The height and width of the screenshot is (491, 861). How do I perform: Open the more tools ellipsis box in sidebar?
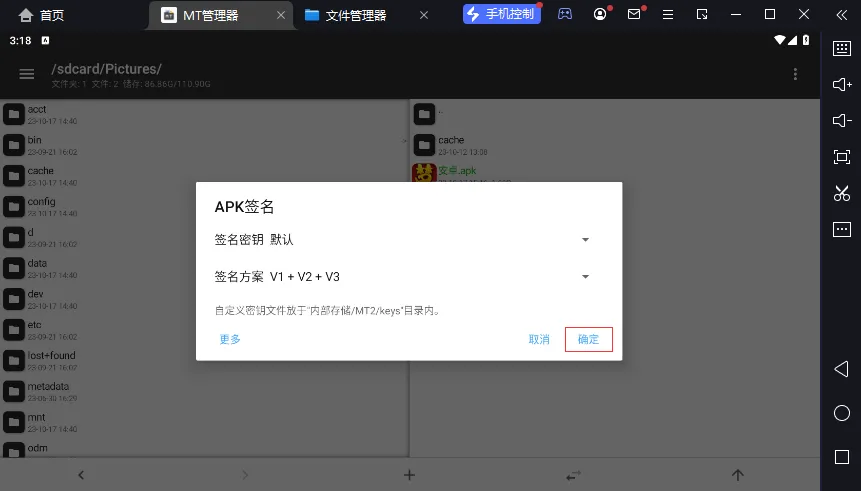842,230
